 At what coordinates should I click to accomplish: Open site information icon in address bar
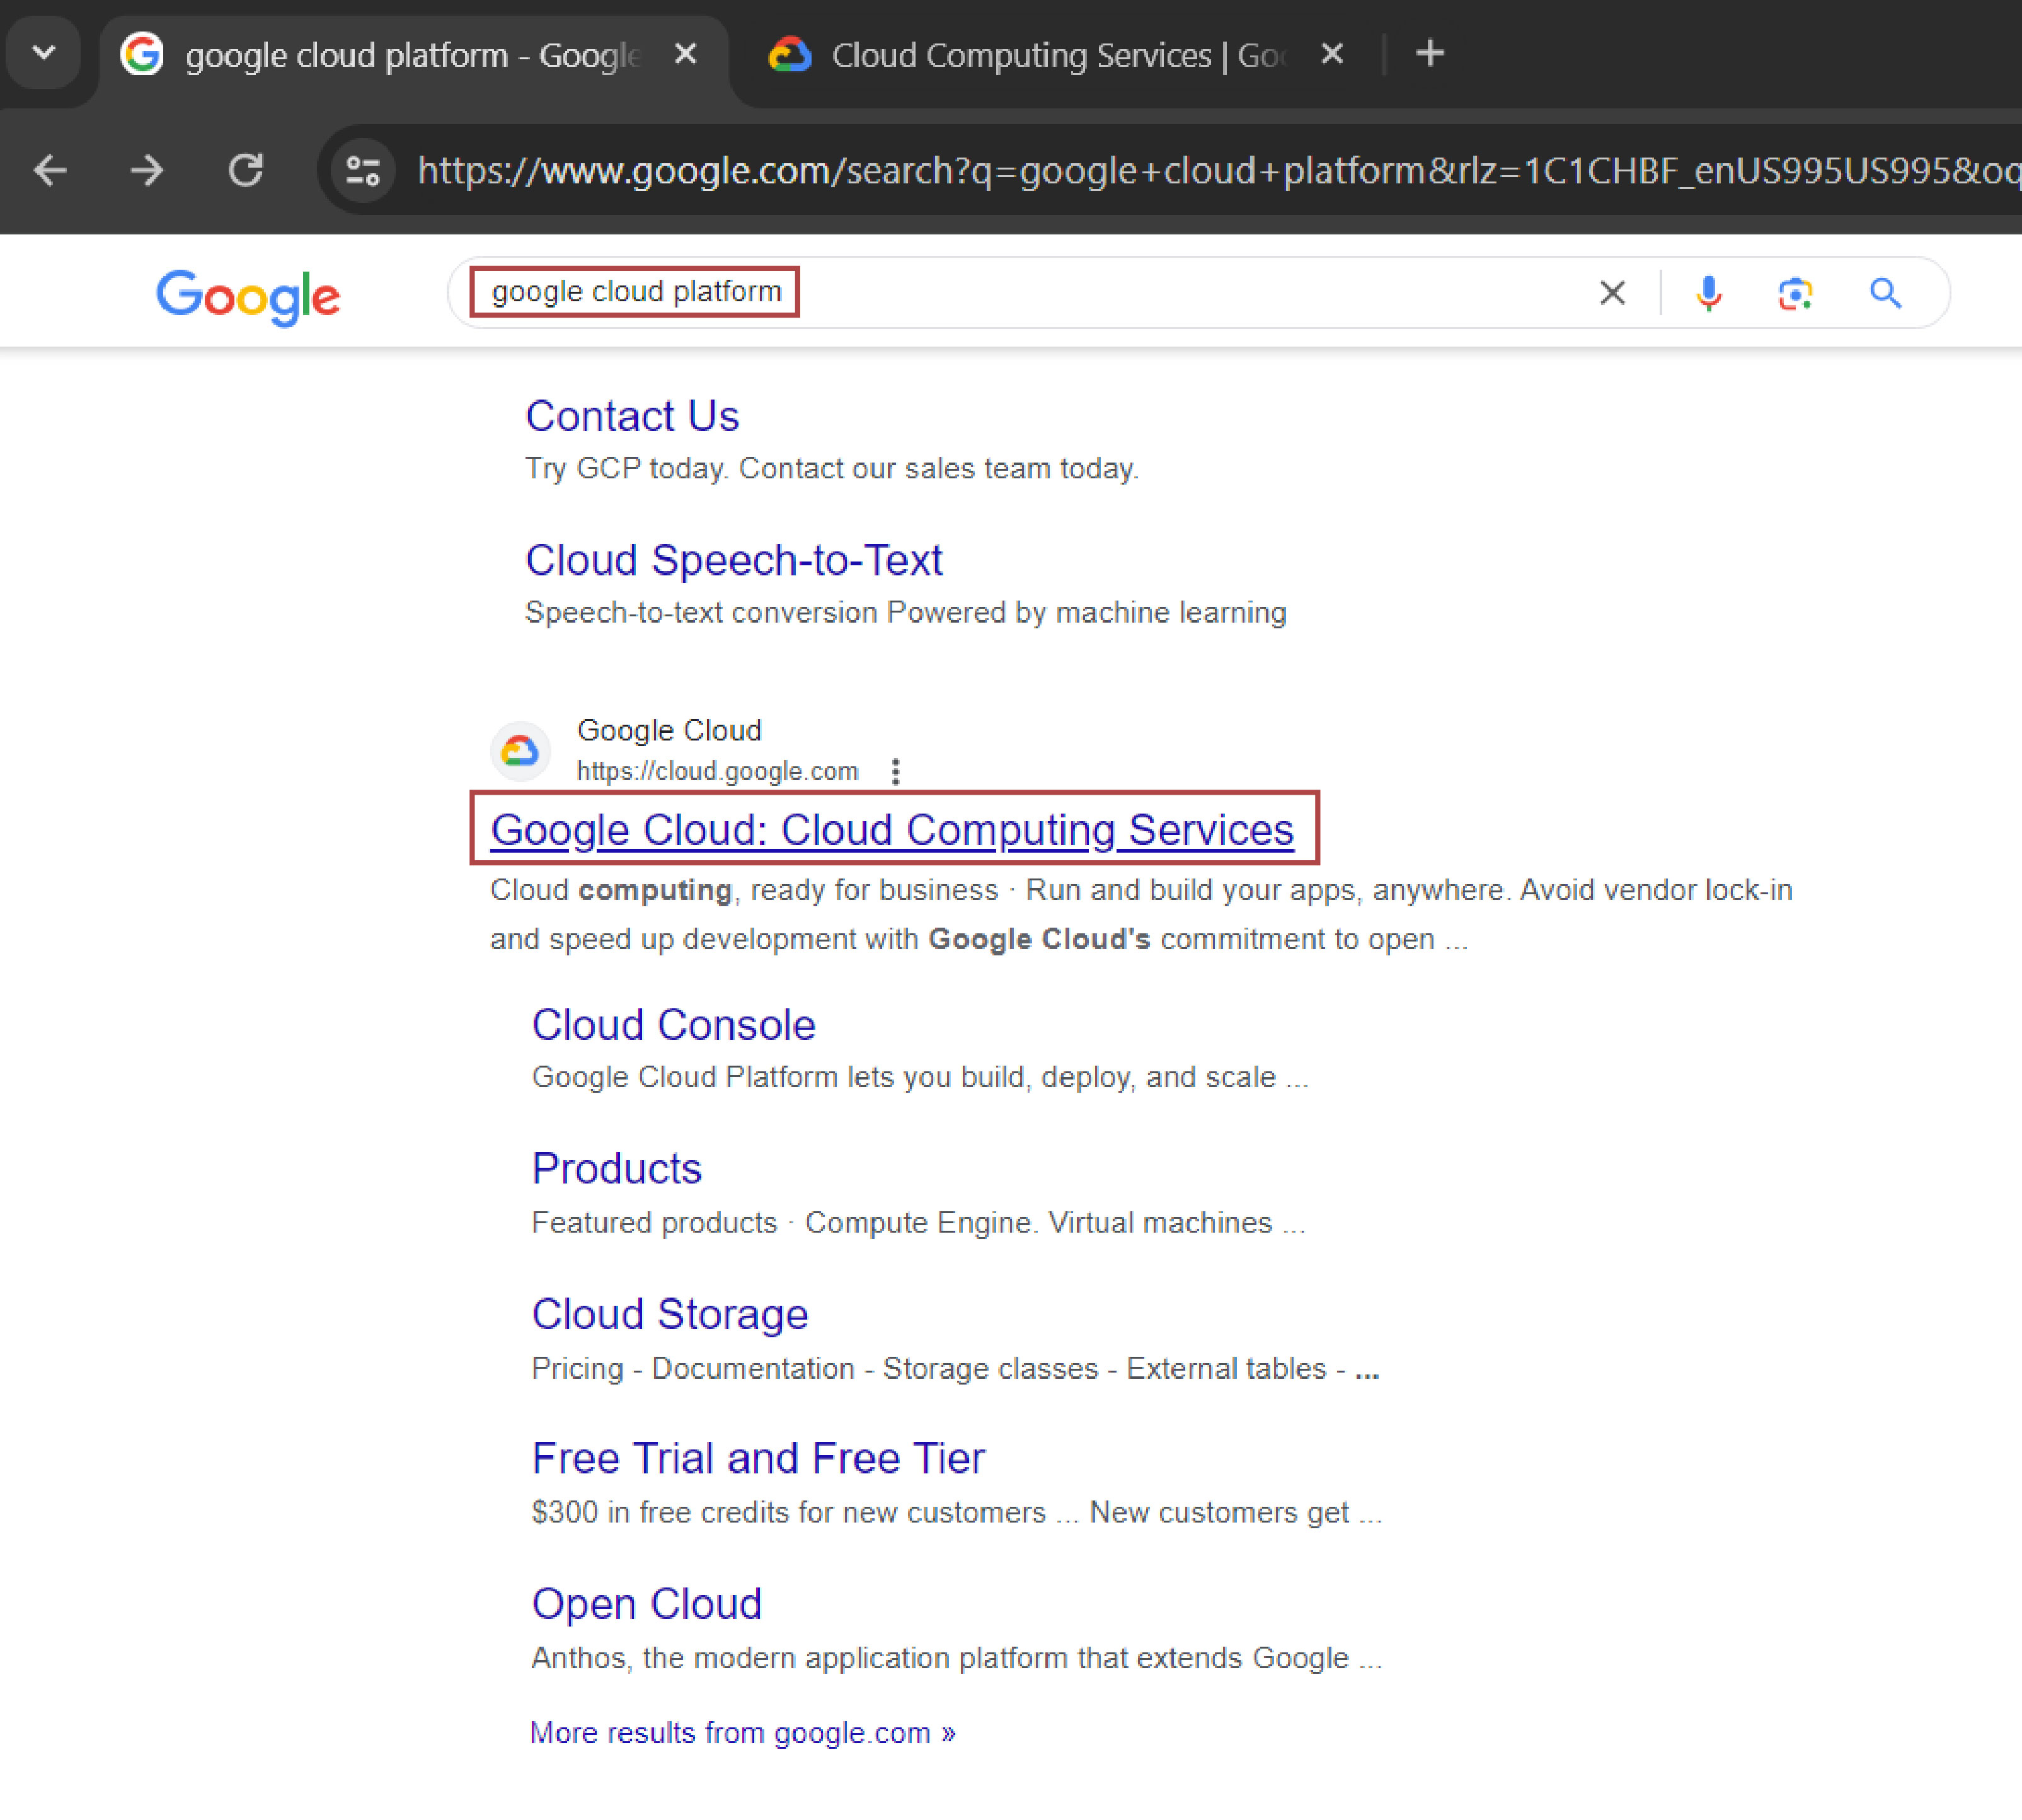pos(363,171)
